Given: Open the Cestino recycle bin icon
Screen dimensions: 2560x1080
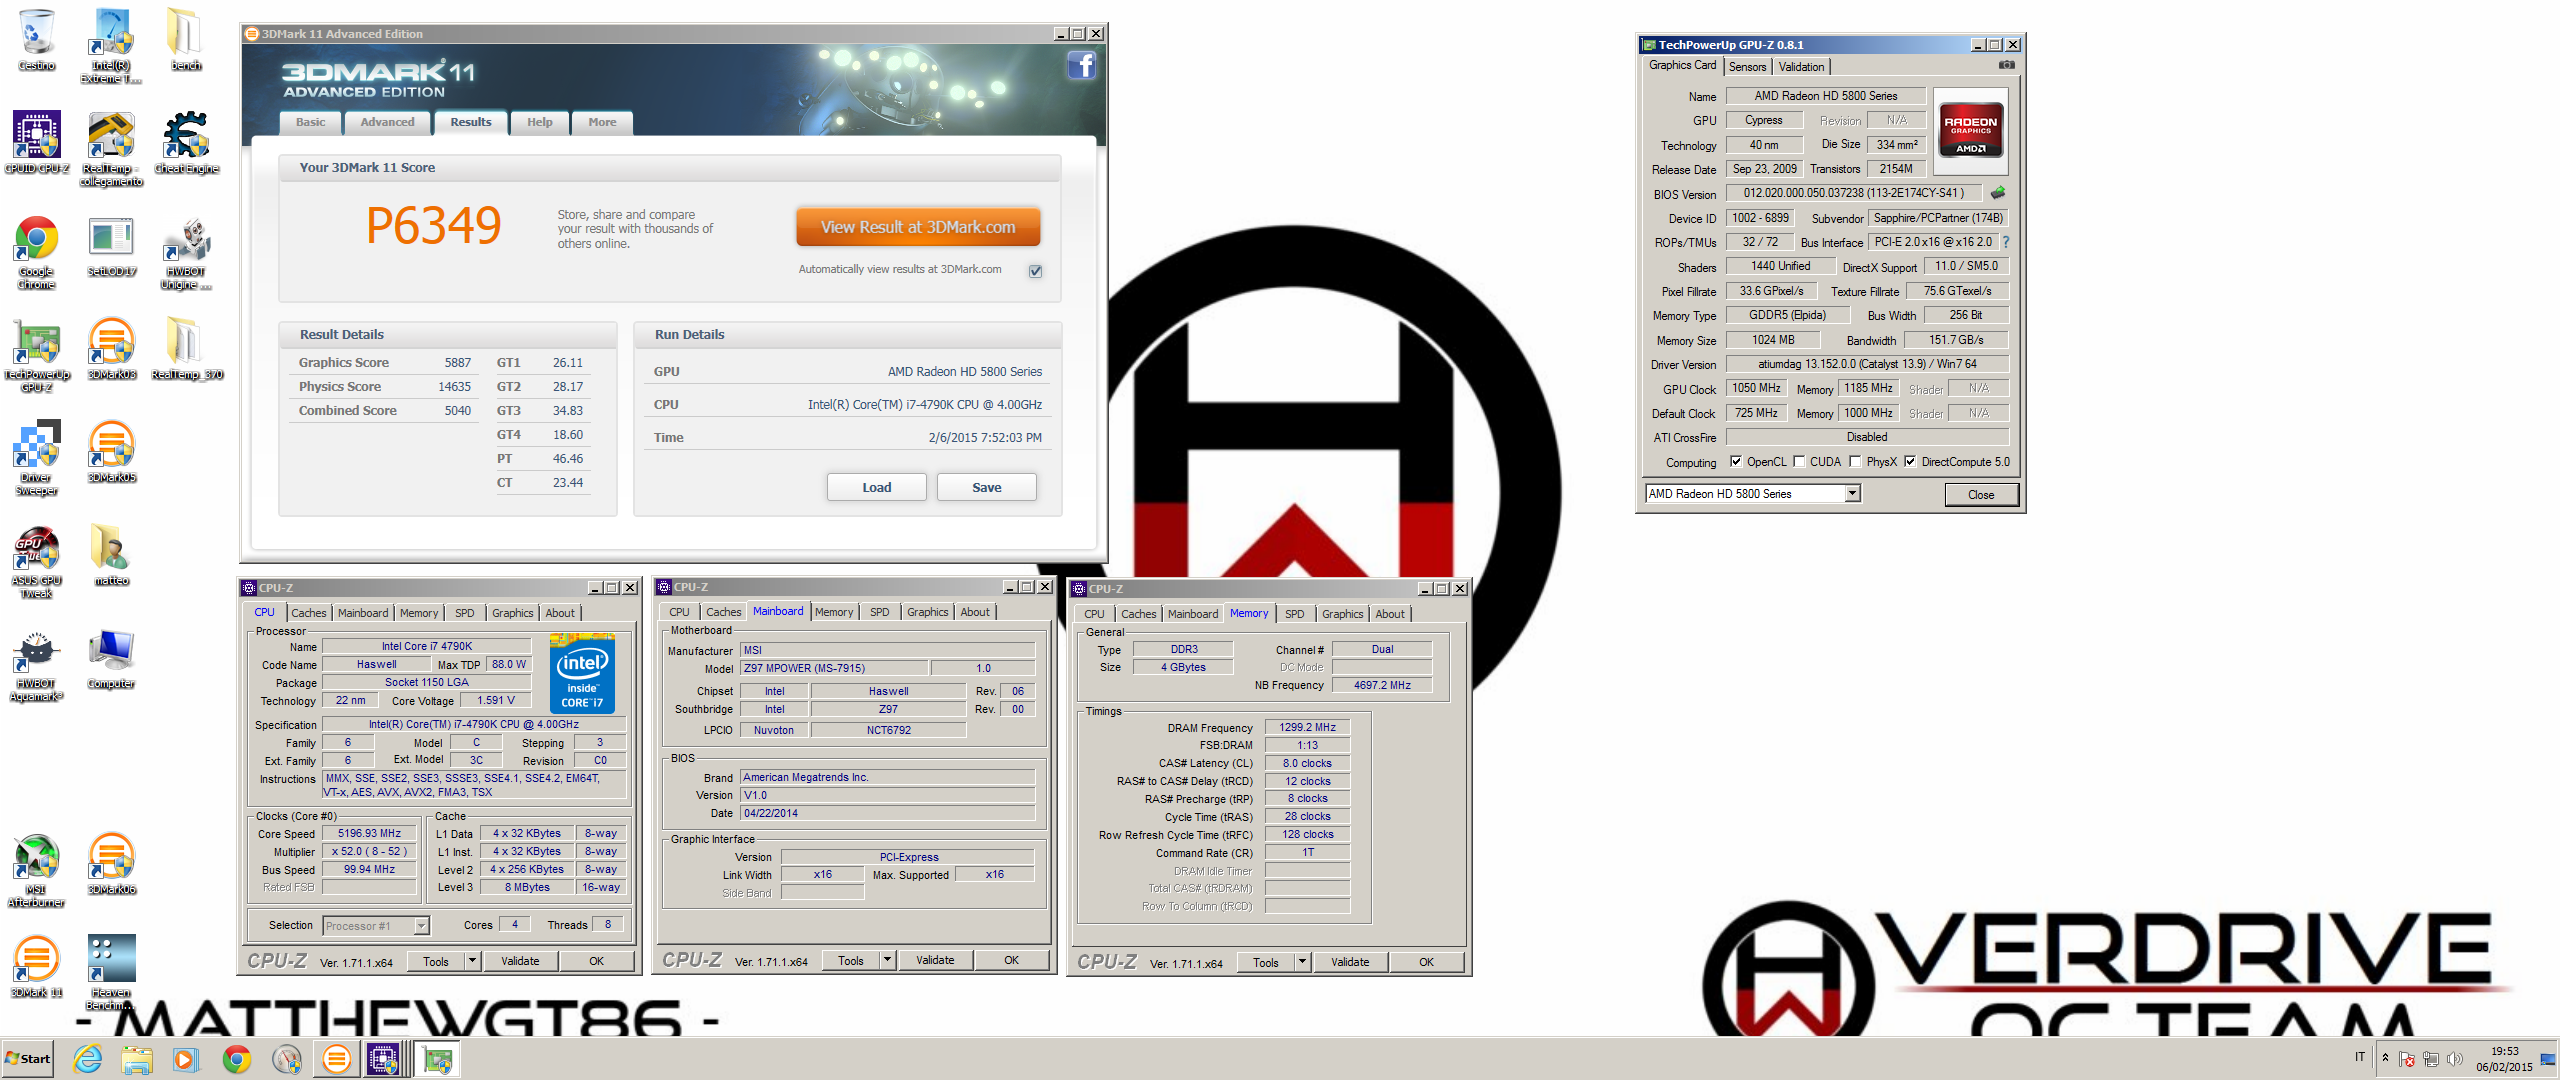Looking at the screenshot, I should coord(37,38).
